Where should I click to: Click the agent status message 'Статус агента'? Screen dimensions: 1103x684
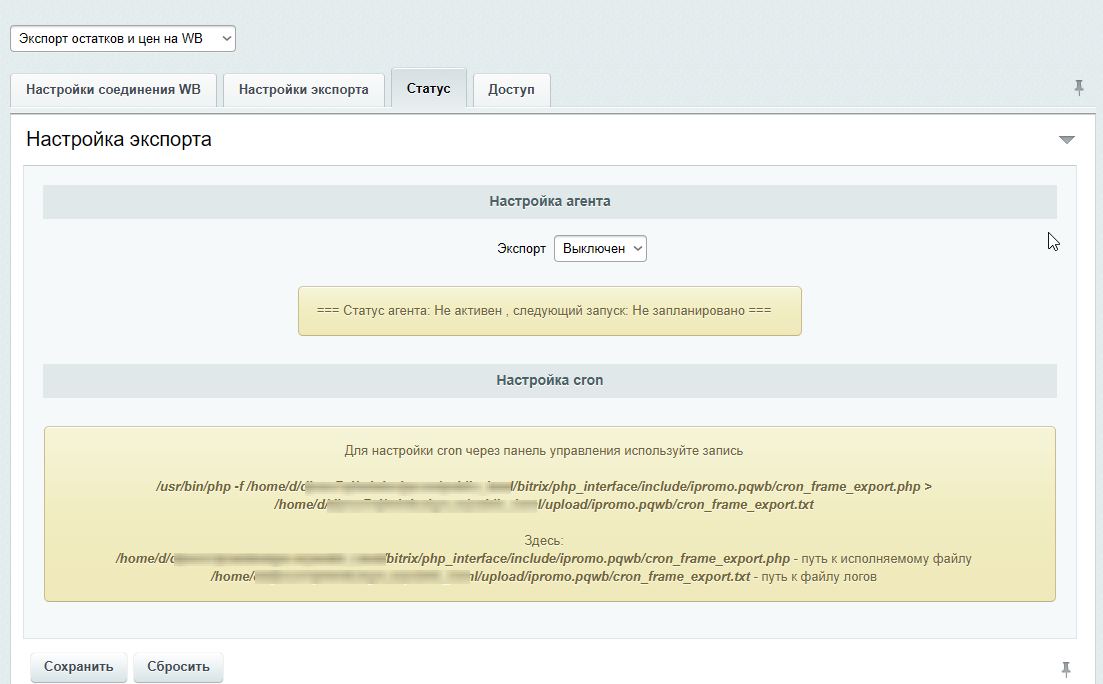pyautogui.click(x=549, y=311)
